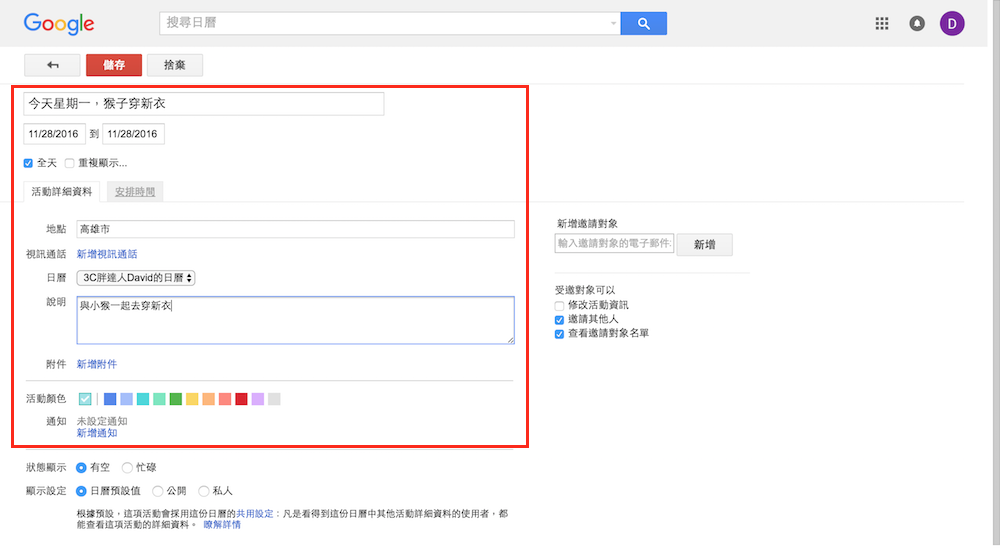
Task: Choose the bold blue event color
Action: coord(110,399)
